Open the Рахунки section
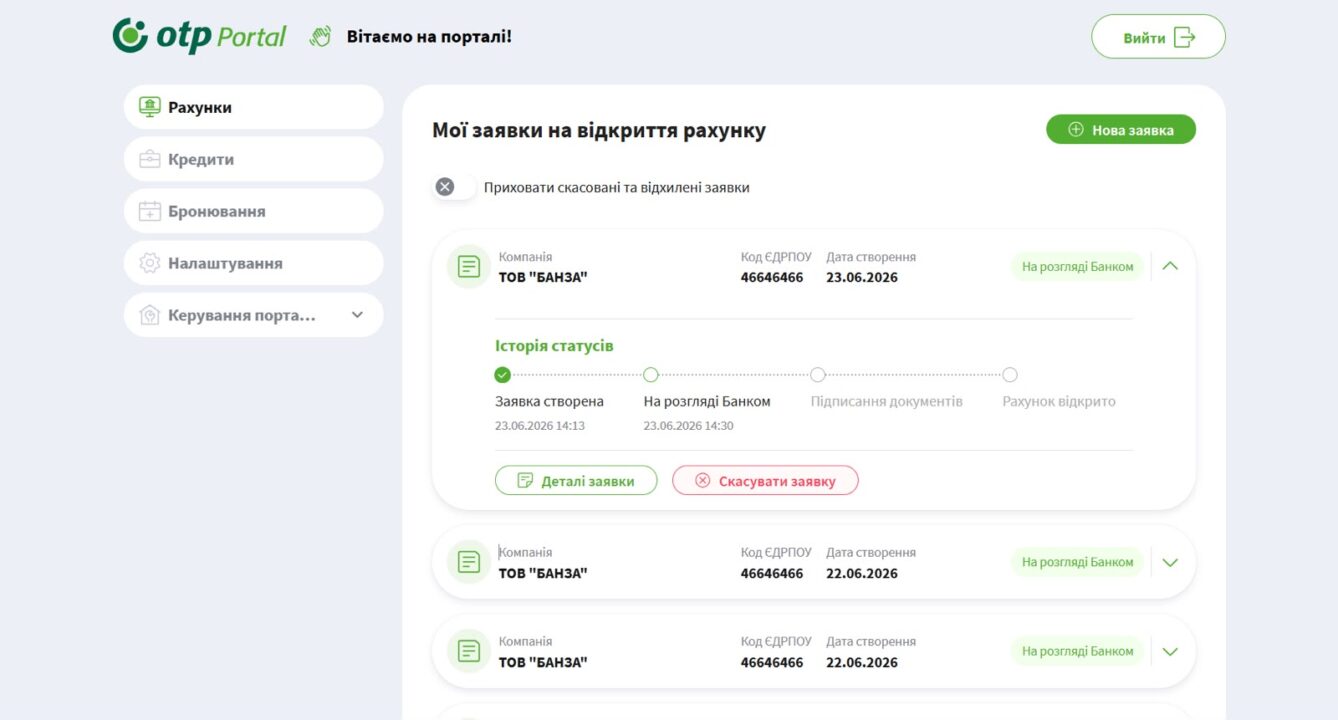Image resolution: width=1338 pixels, height=720 pixels. (x=254, y=107)
